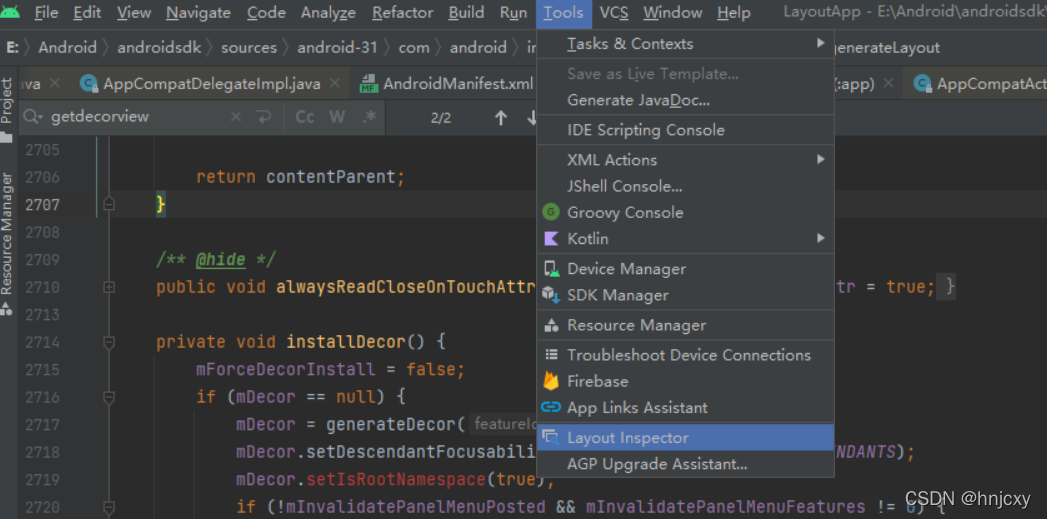Click 'return contentParent;' code line
1047x519 pixels.
click(x=300, y=177)
